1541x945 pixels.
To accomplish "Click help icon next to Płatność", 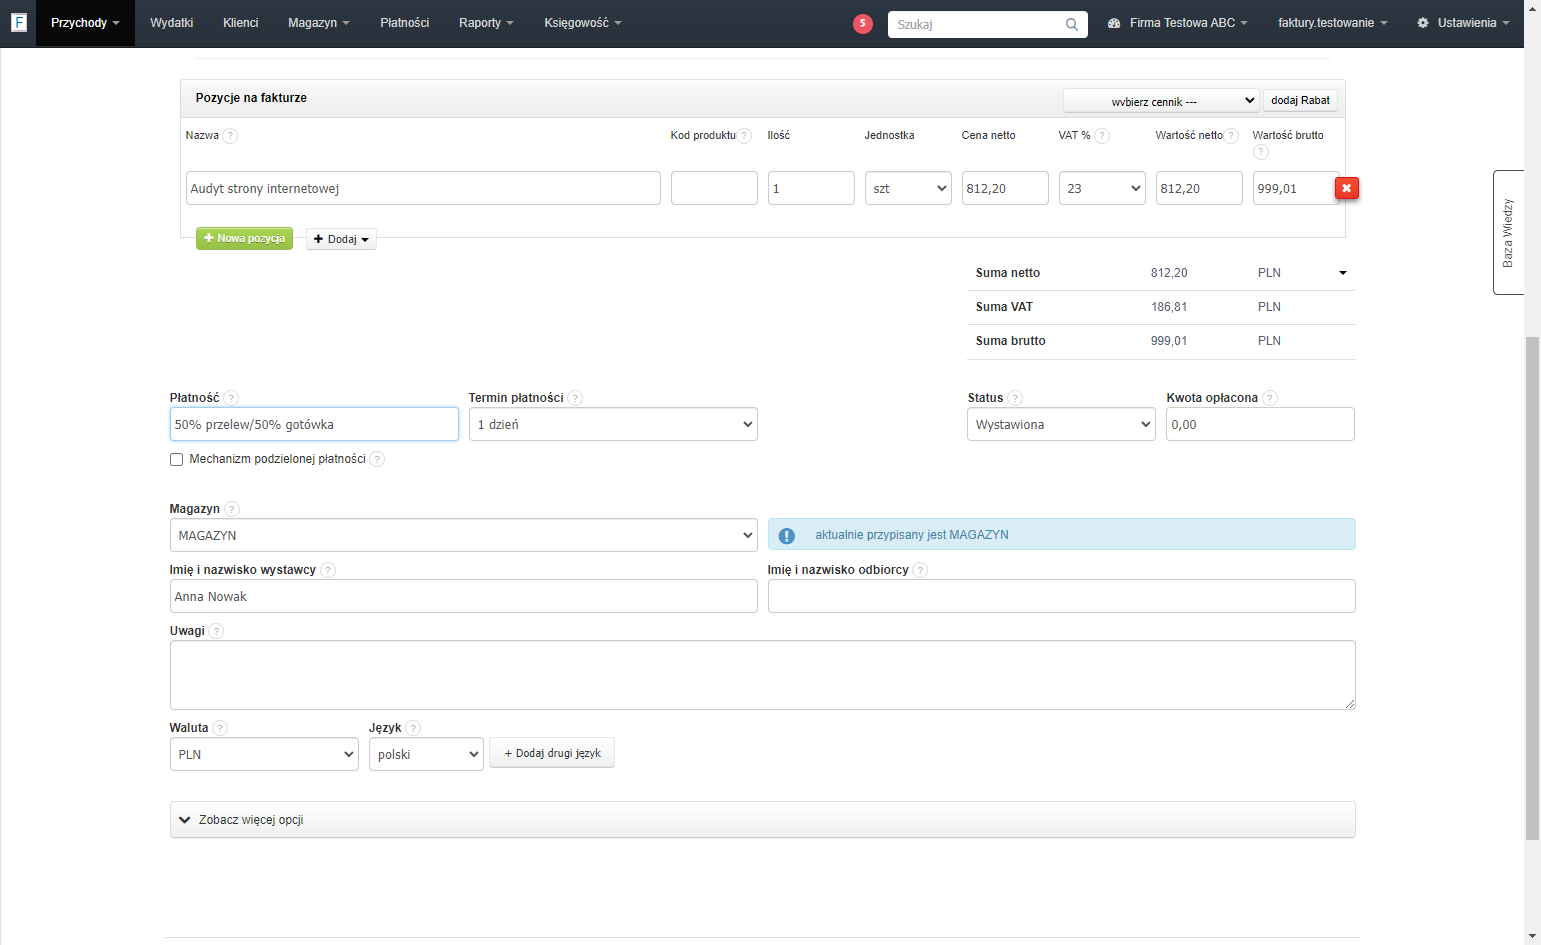I will coord(231,398).
